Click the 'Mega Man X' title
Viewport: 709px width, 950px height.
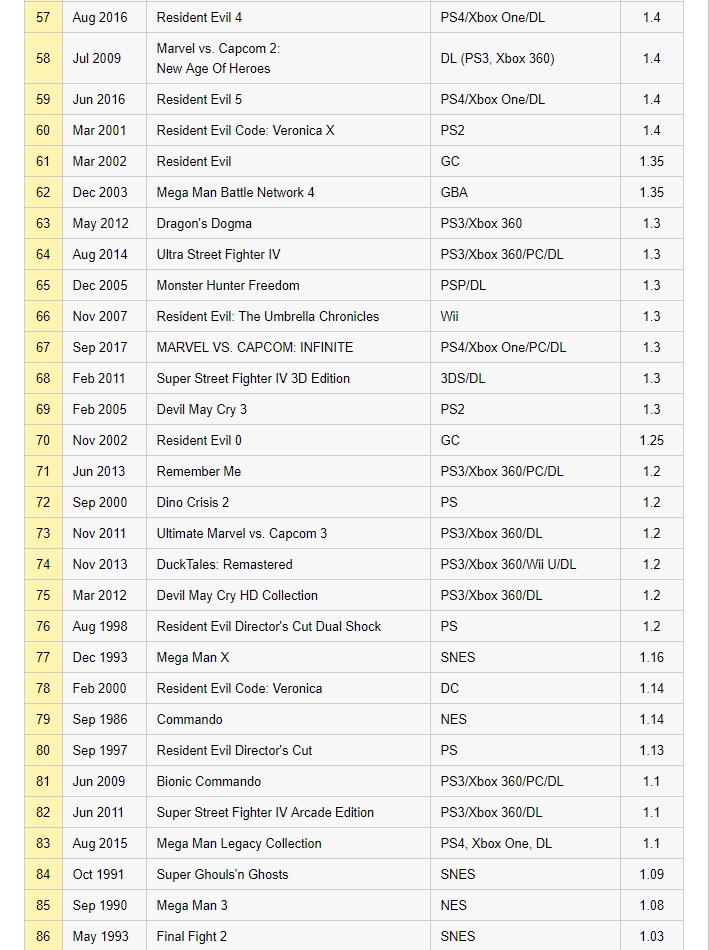coord(193,657)
